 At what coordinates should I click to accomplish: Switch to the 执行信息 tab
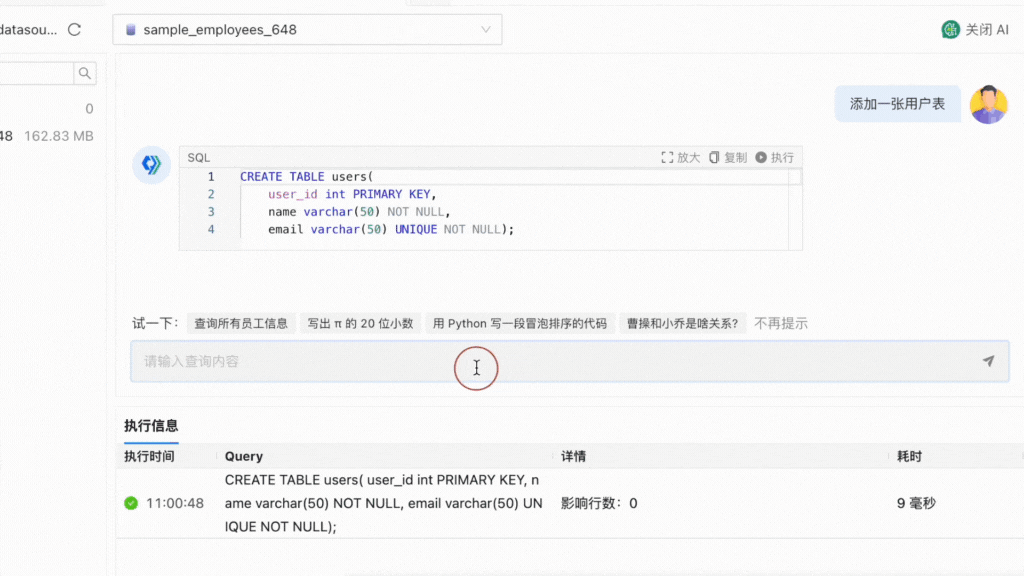pos(152,425)
